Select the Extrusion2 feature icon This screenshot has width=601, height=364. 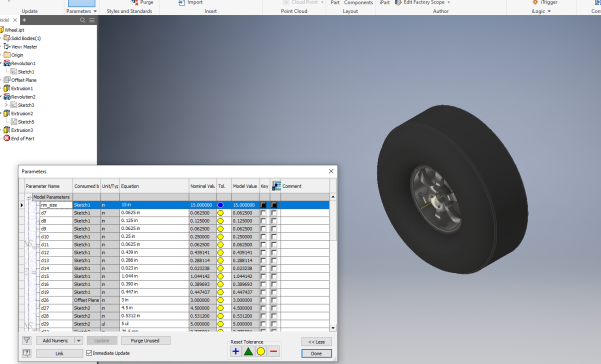tap(7, 113)
